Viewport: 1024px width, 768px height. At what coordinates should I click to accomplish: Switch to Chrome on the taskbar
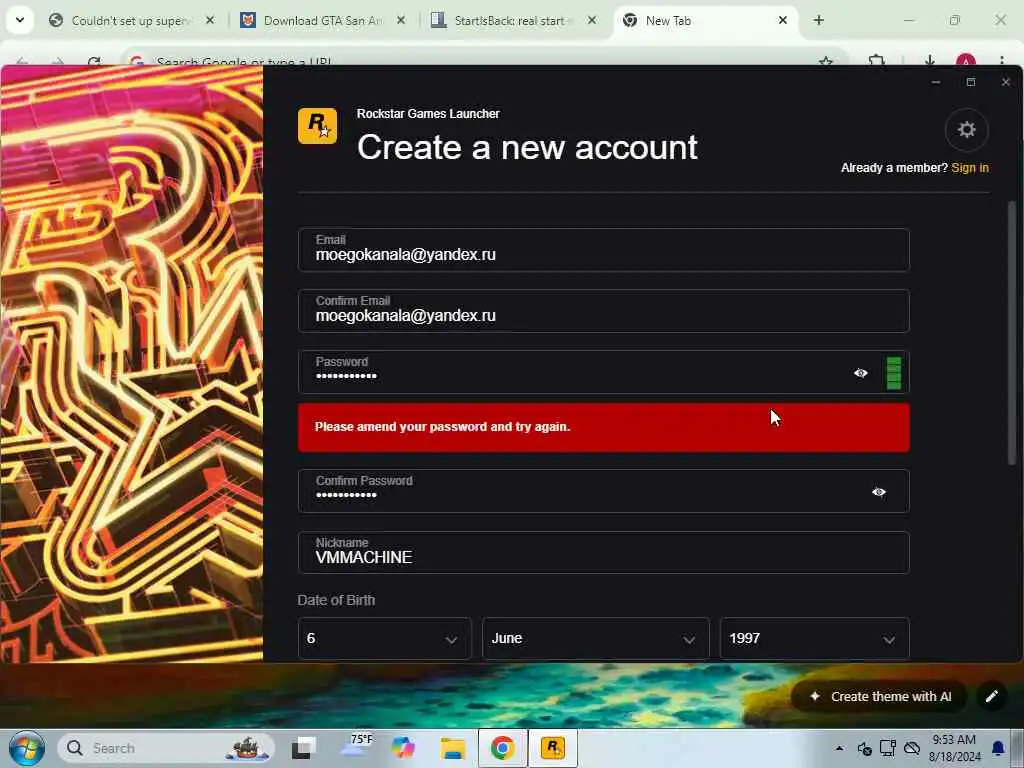502,748
